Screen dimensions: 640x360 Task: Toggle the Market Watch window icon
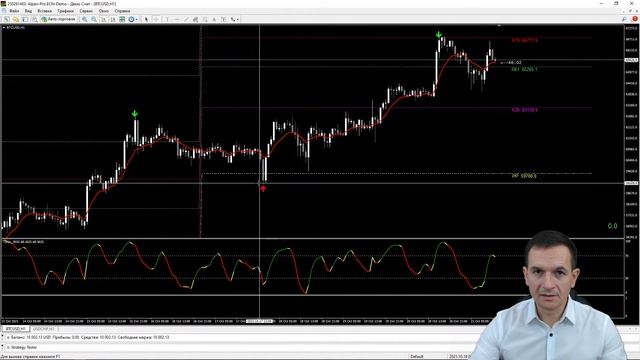pyautogui.click(x=25, y=19)
